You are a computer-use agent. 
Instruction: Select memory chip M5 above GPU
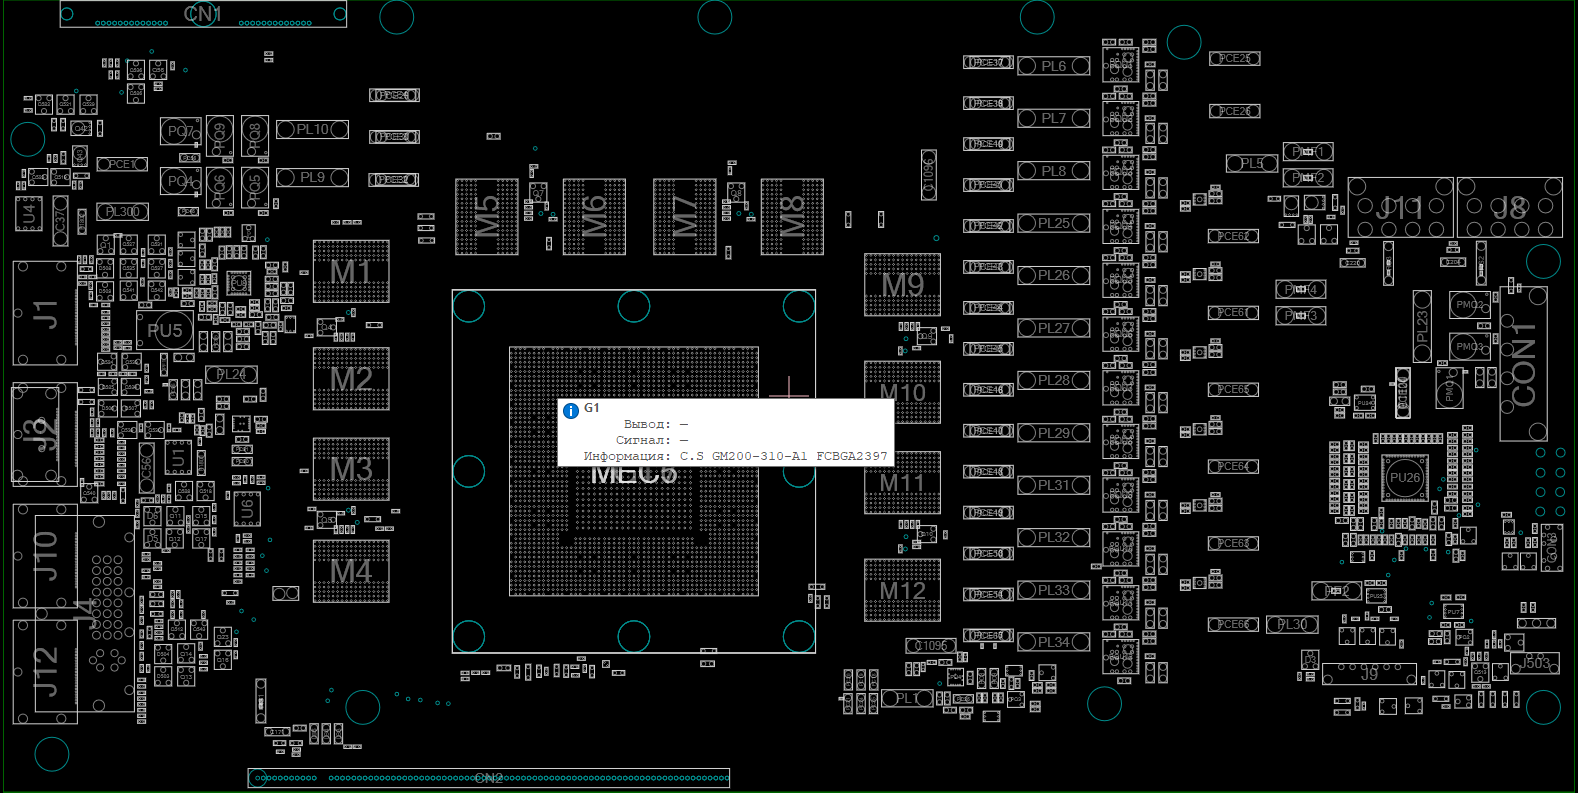(x=487, y=217)
